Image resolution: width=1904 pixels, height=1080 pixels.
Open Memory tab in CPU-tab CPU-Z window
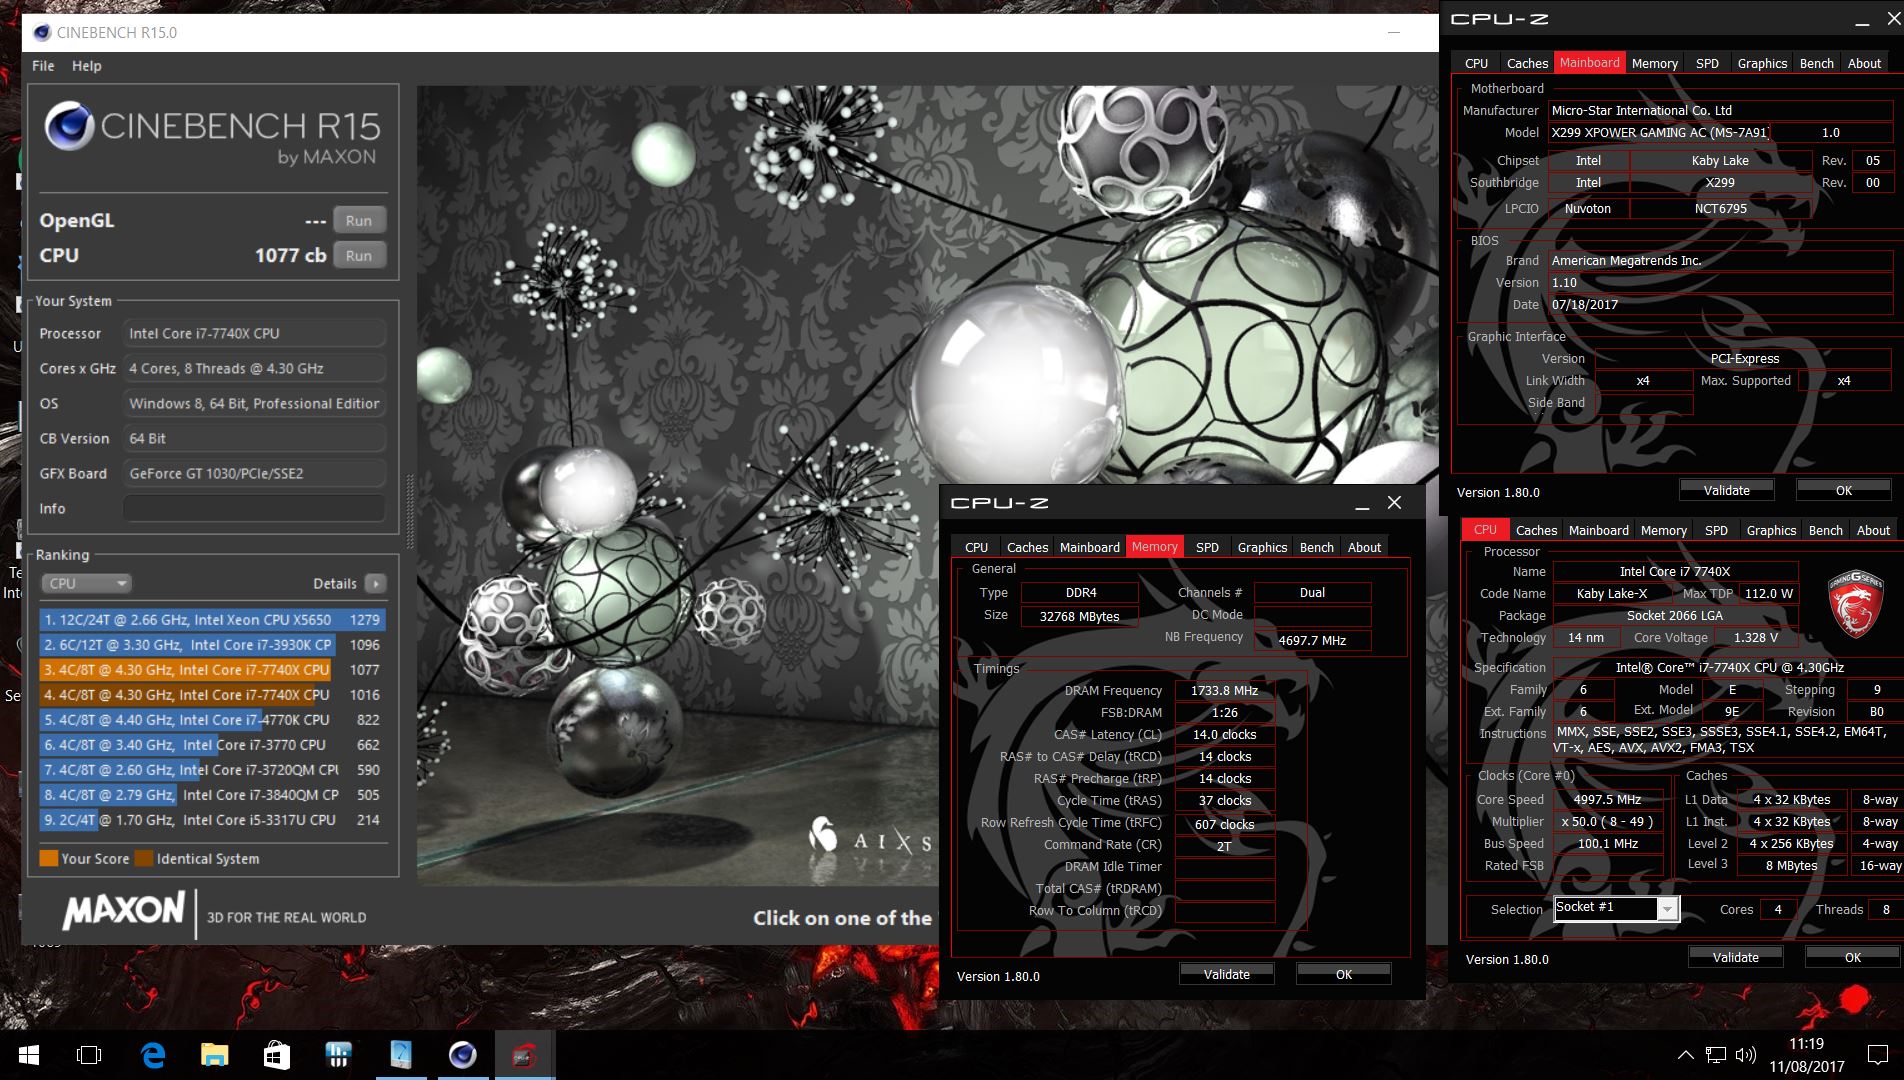pyautogui.click(x=1663, y=530)
